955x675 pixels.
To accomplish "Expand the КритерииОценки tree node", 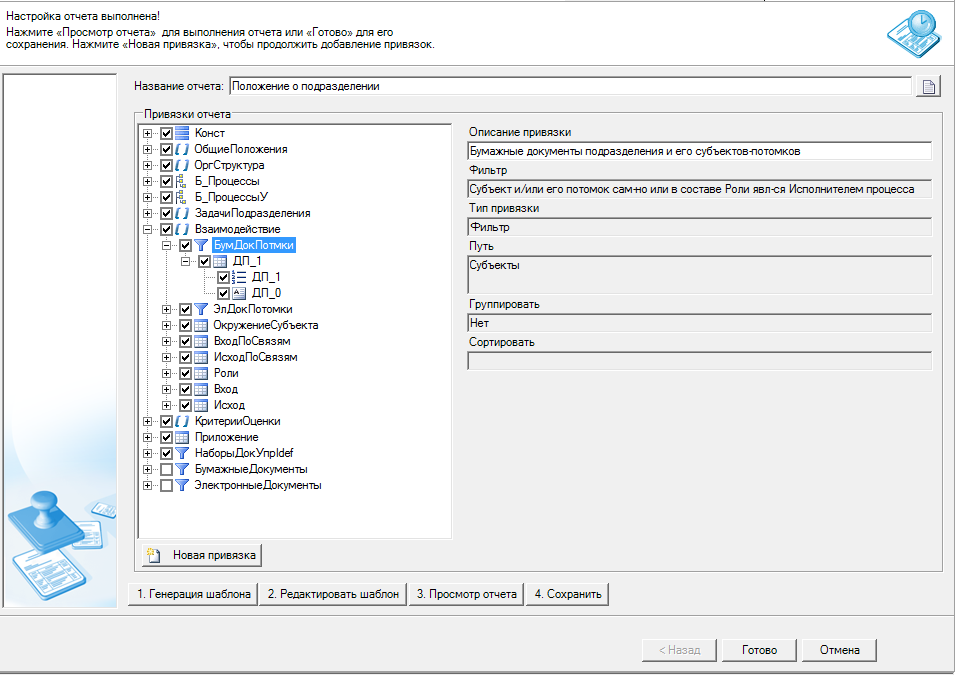I will (148, 421).
